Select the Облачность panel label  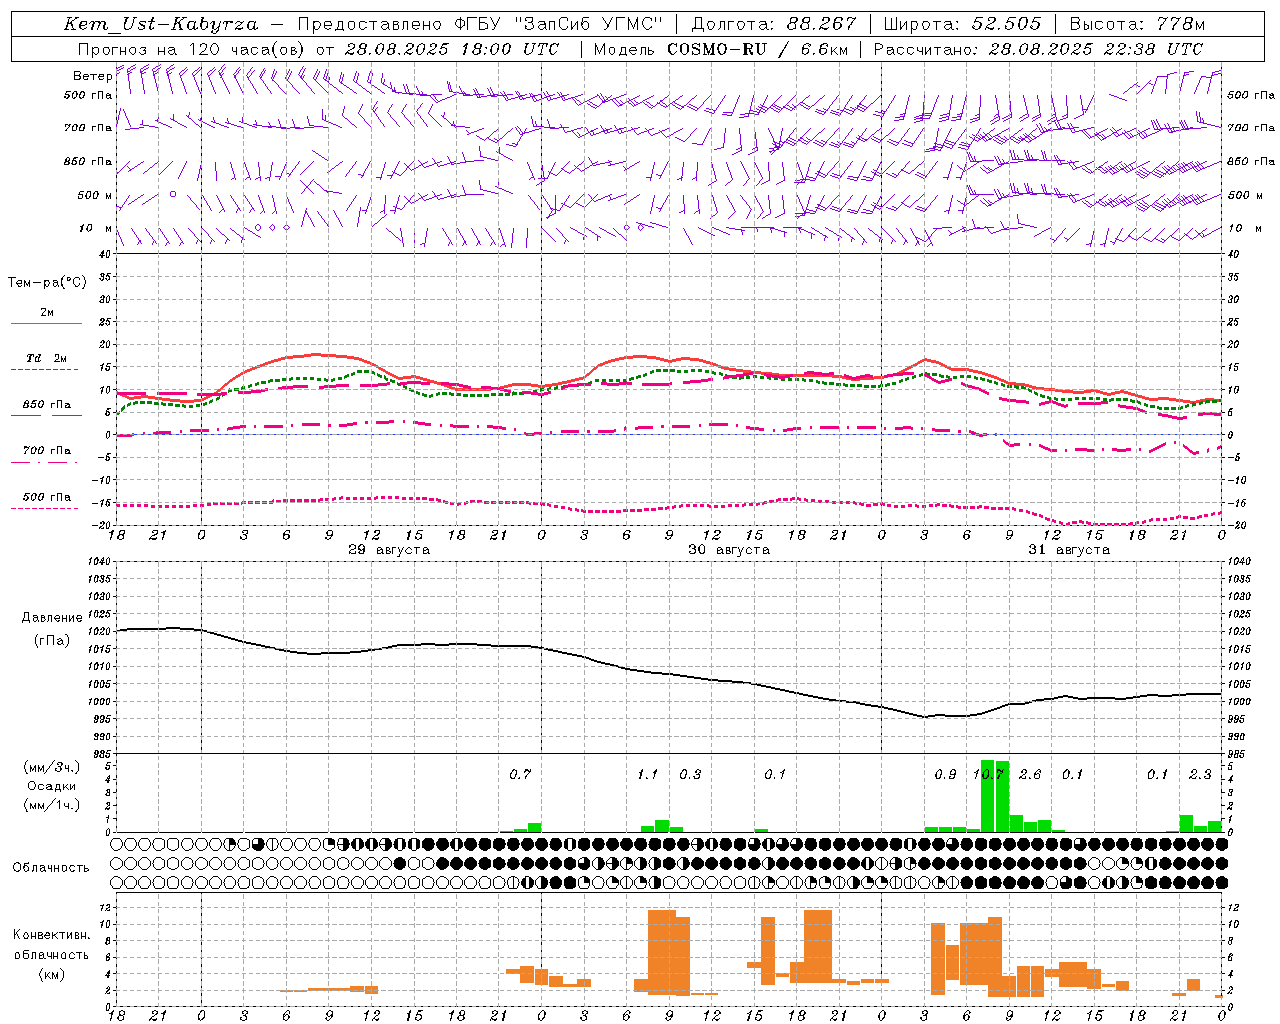click(x=51, y=868)
